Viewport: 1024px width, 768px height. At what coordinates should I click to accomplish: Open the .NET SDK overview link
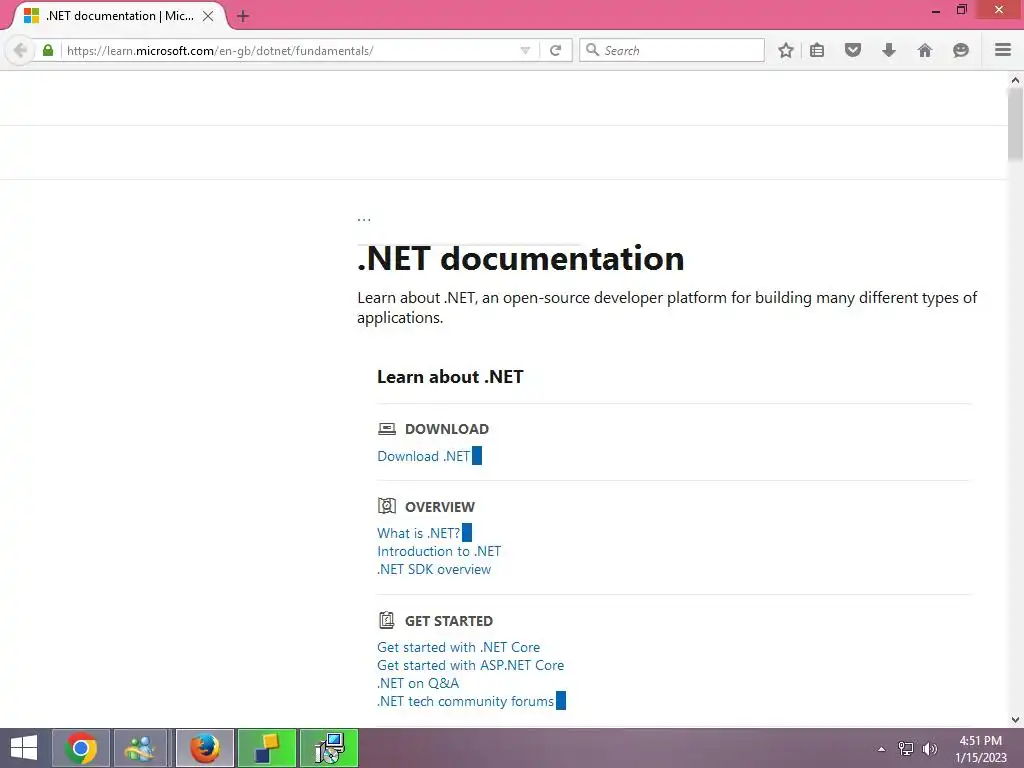point(434,569)
